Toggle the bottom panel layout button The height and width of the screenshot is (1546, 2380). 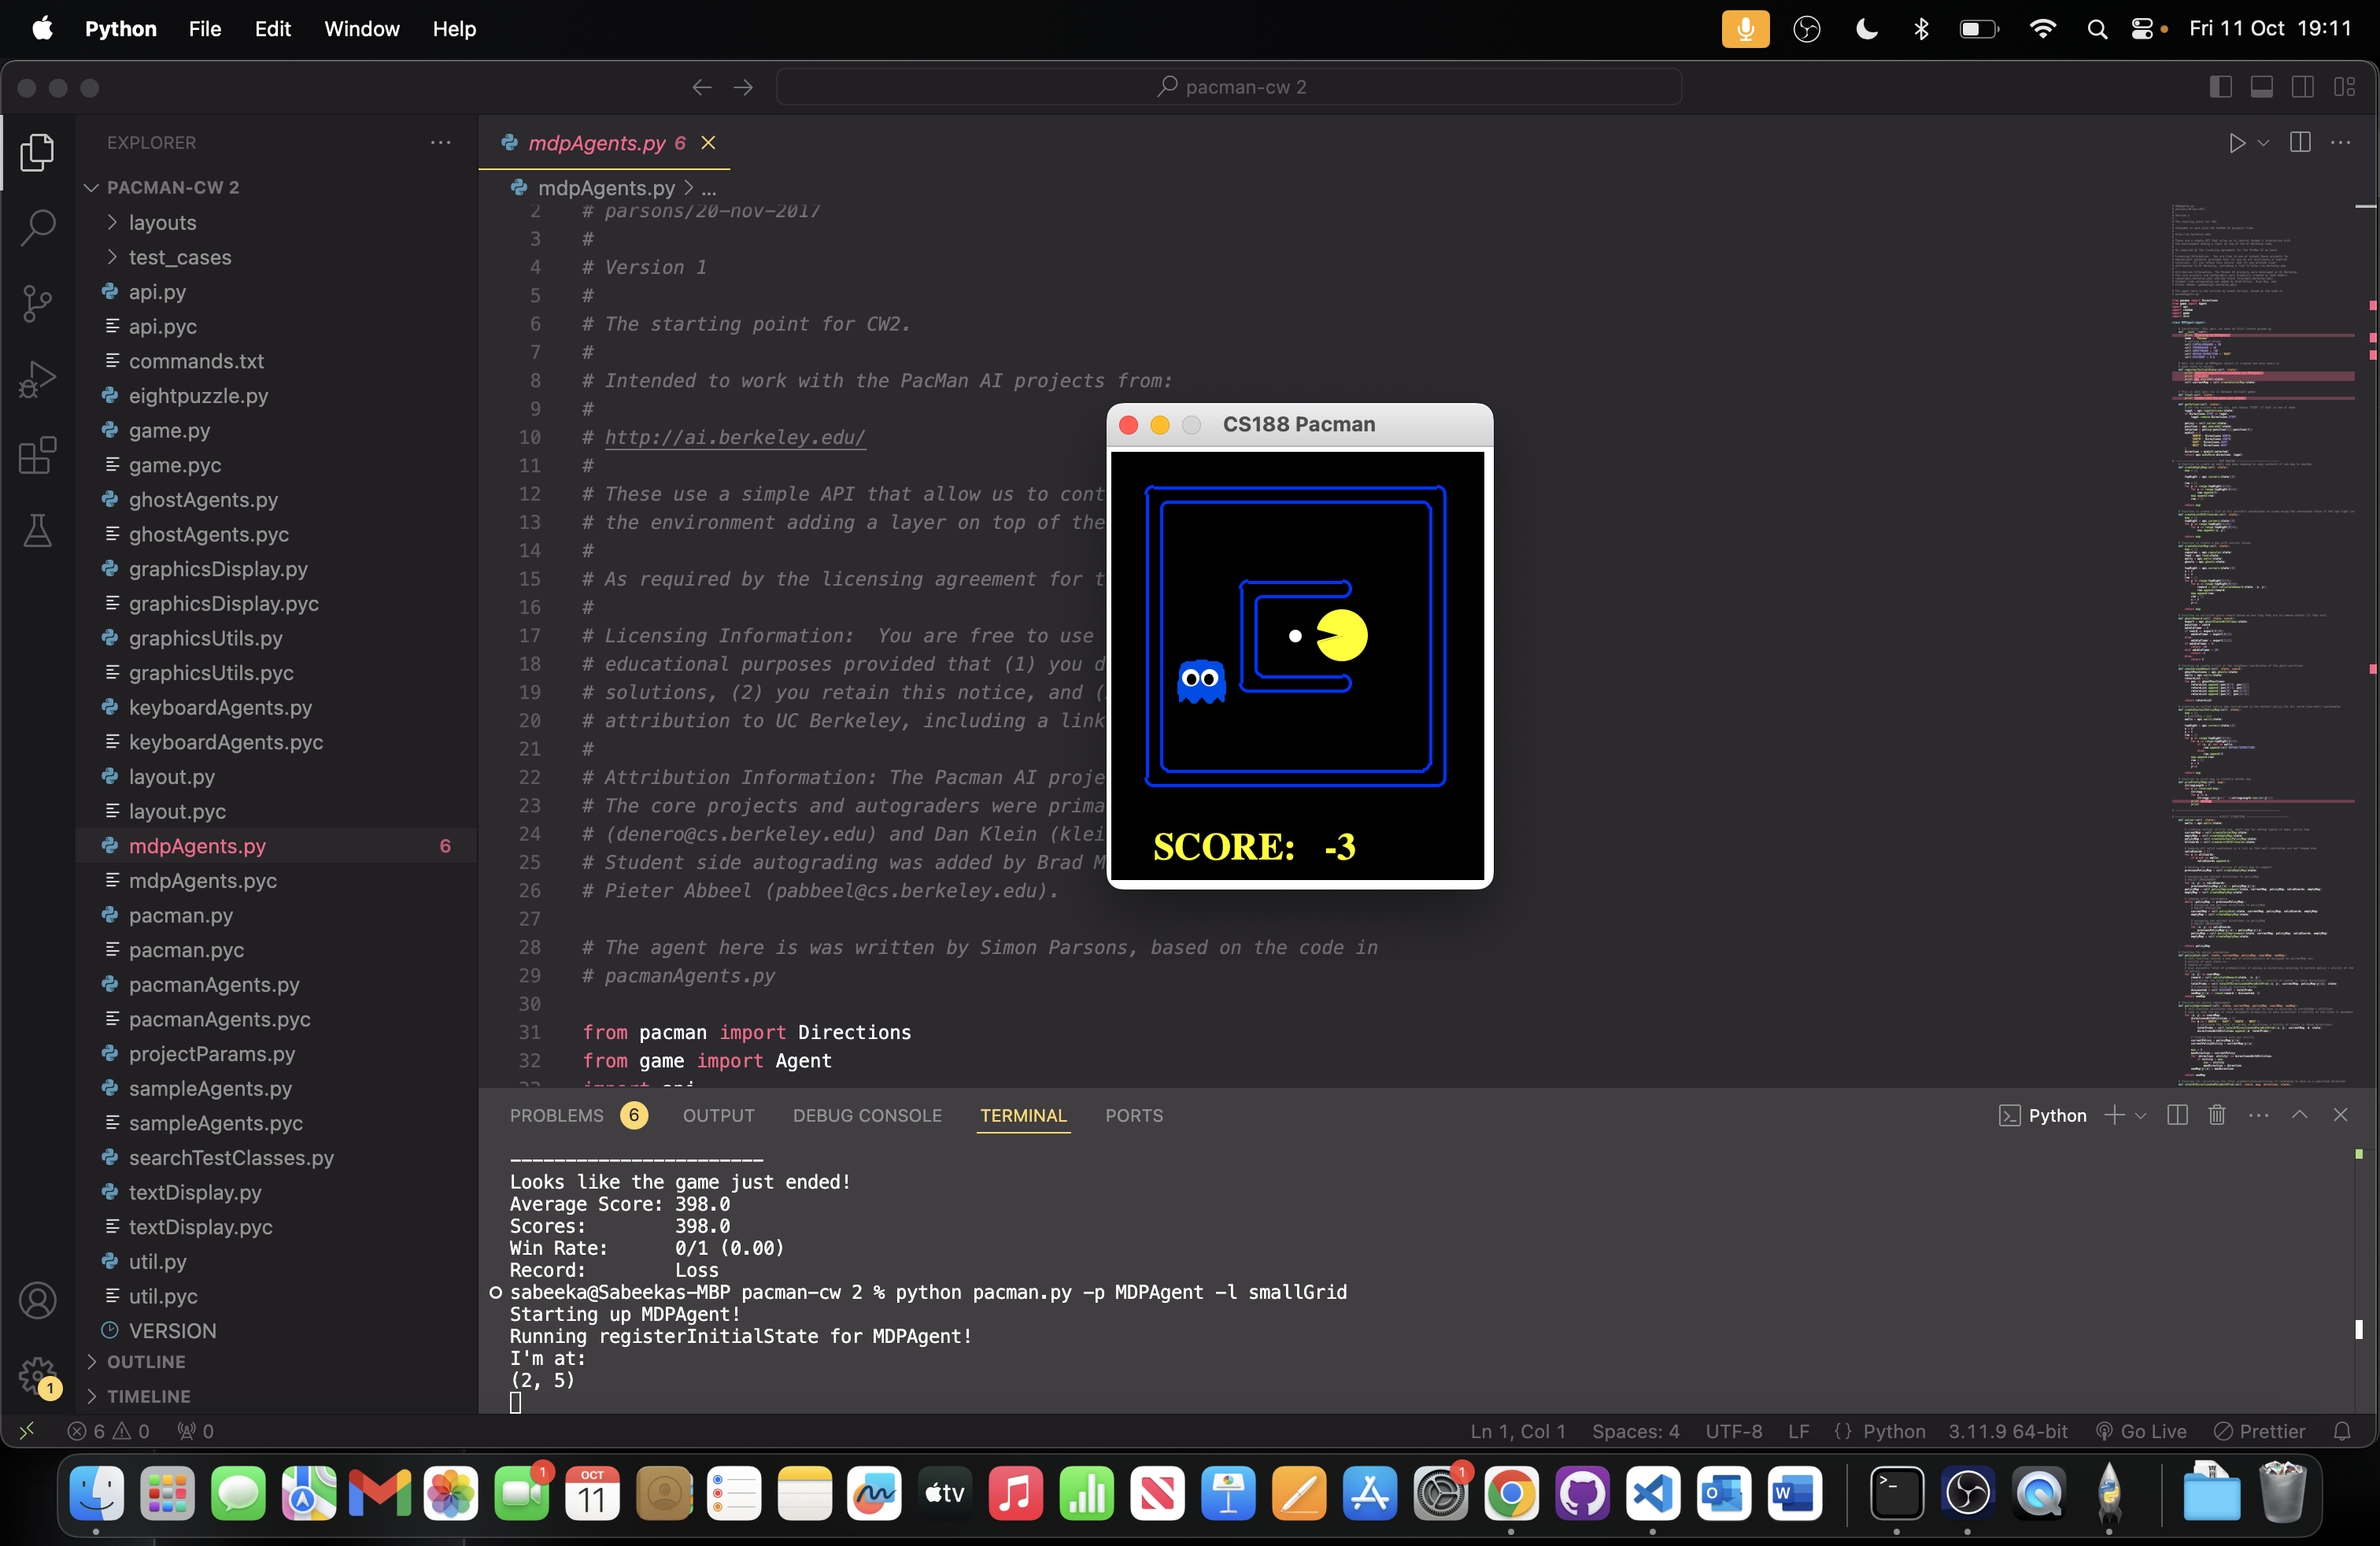pyautogui.click(x=2261, y=88)
